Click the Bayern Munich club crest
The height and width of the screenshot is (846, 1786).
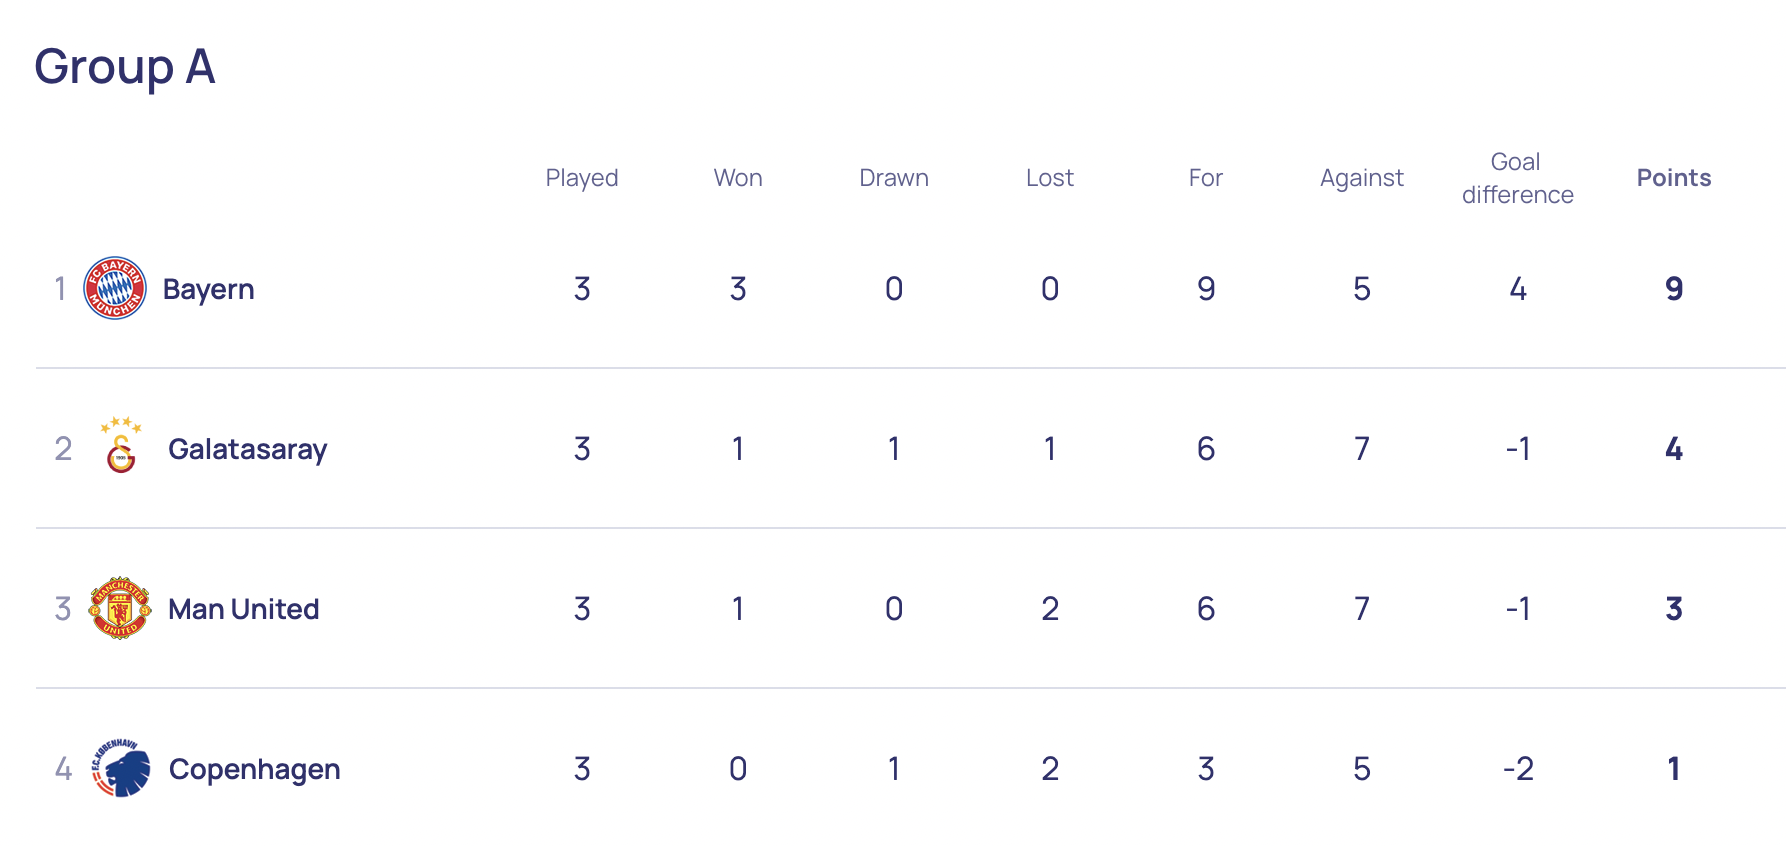(x=115, y=288)
